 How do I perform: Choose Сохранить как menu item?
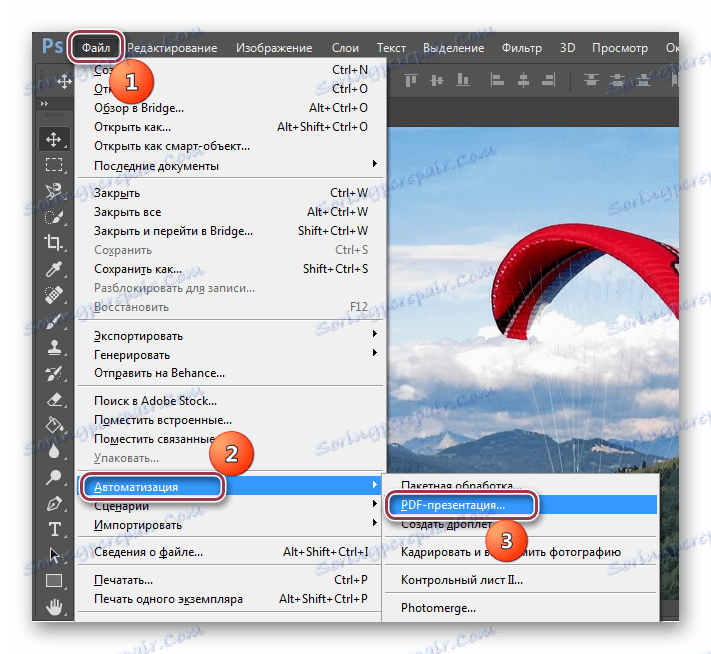(x=230, y=269)
